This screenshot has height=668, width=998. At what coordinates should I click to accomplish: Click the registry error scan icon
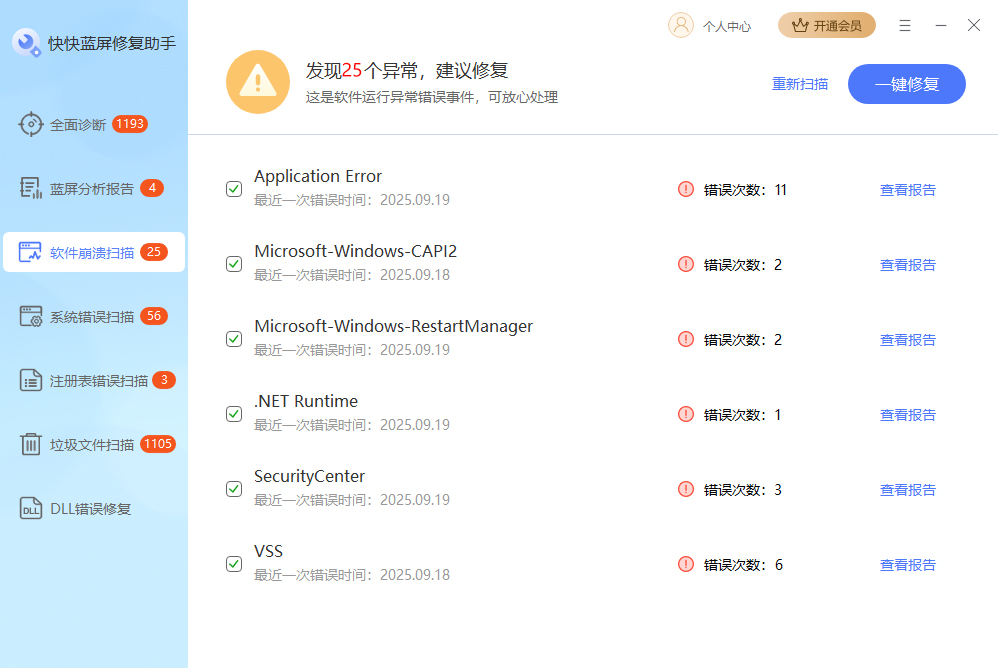(x=31, y=381)
